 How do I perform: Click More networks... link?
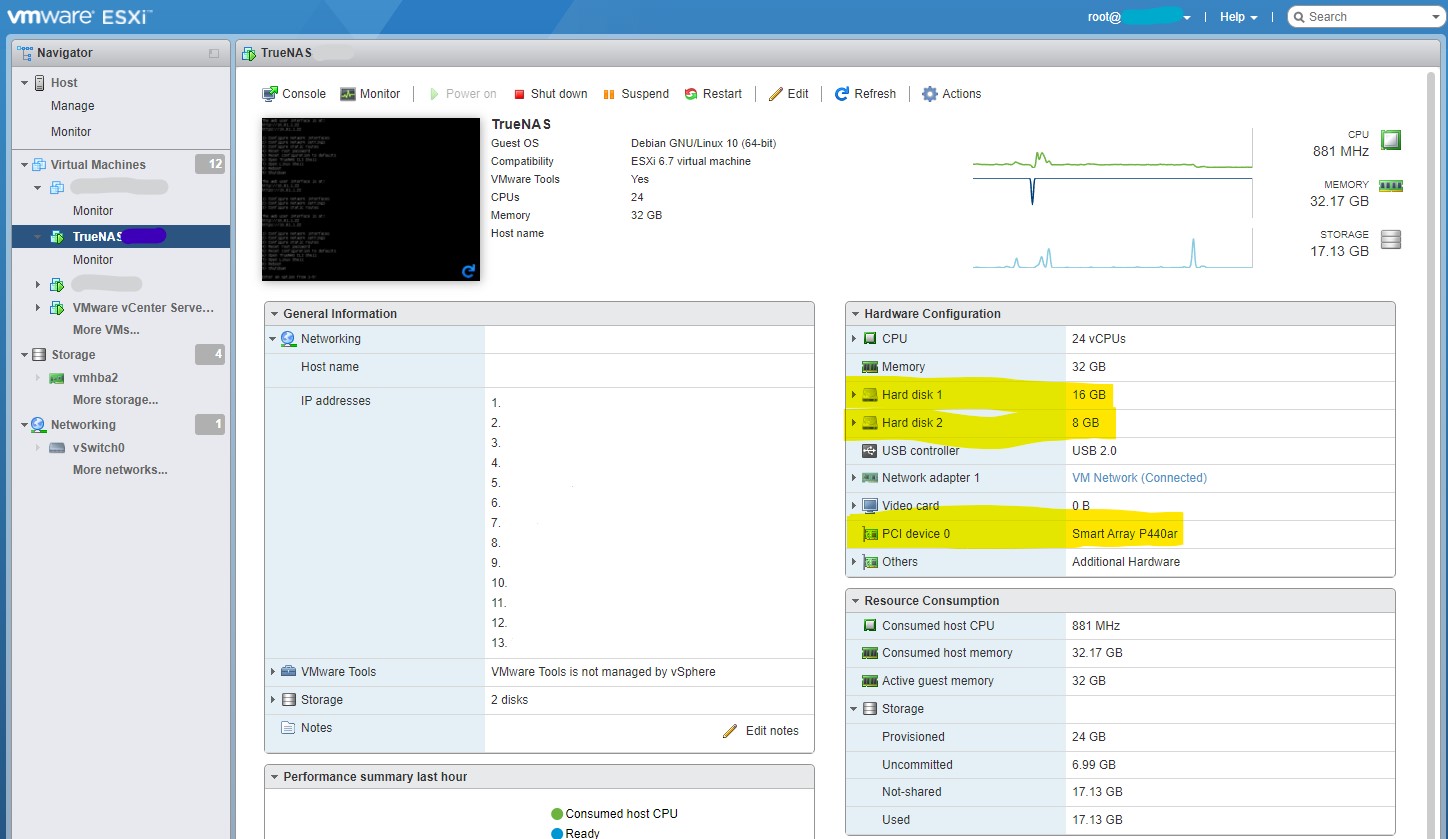(x=120, y=470)
